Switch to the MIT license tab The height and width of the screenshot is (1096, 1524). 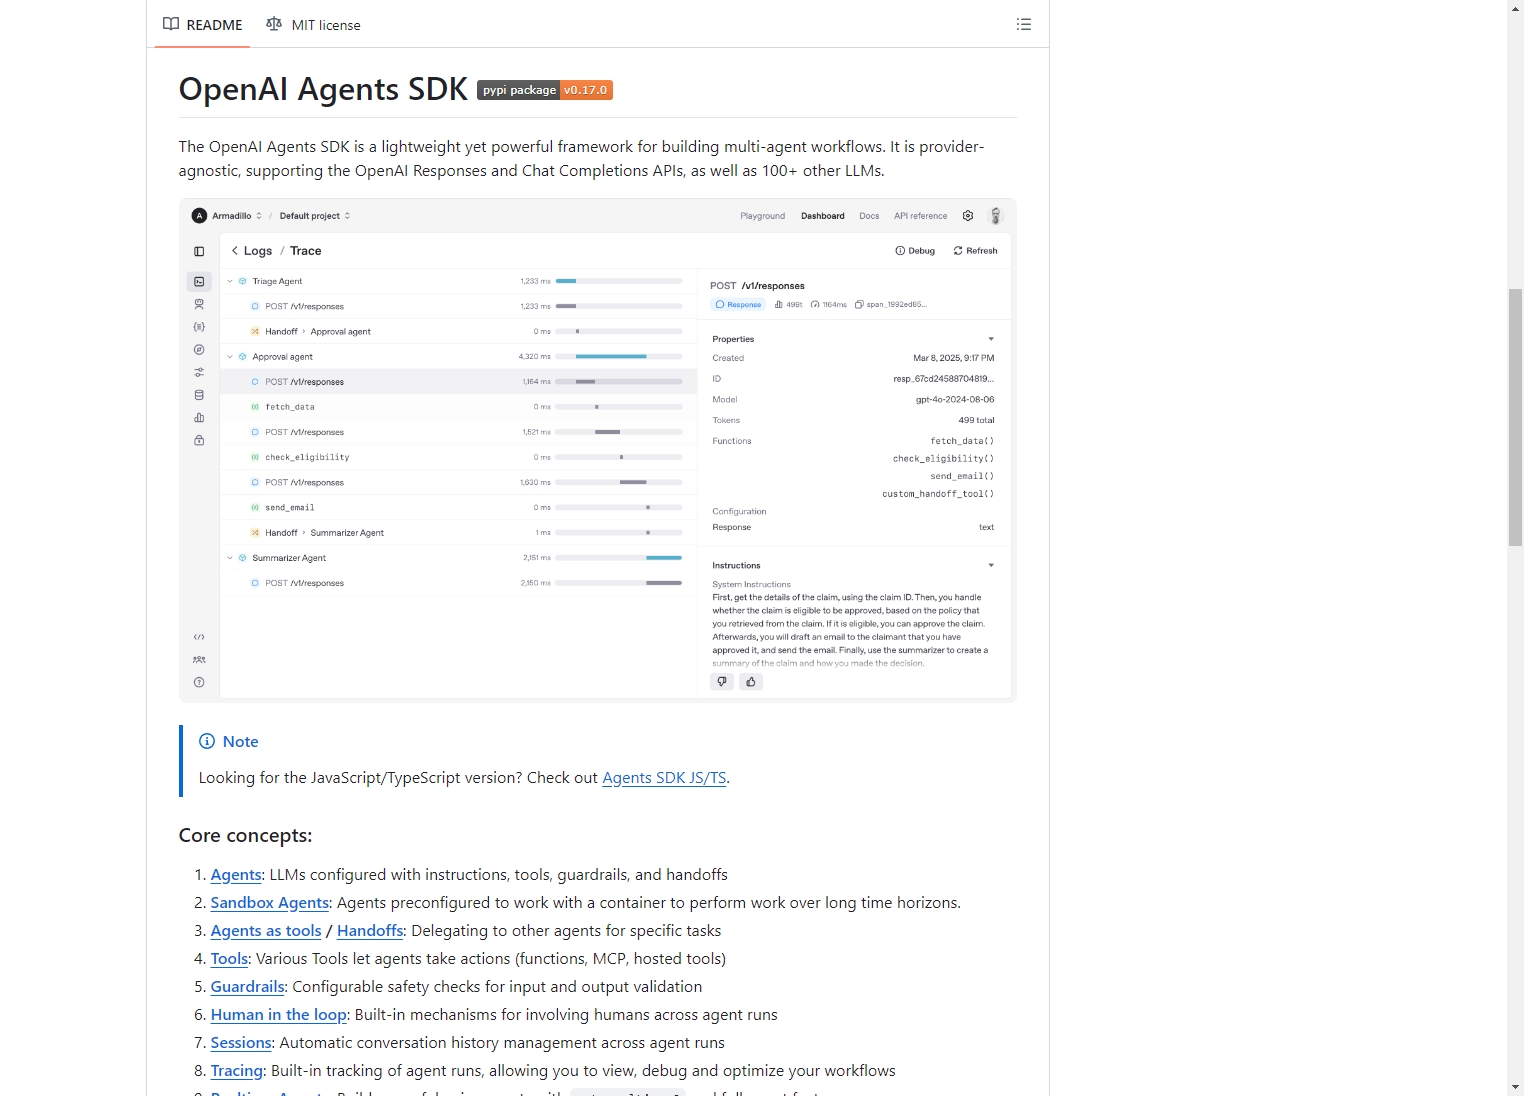(x=313, y=24)
